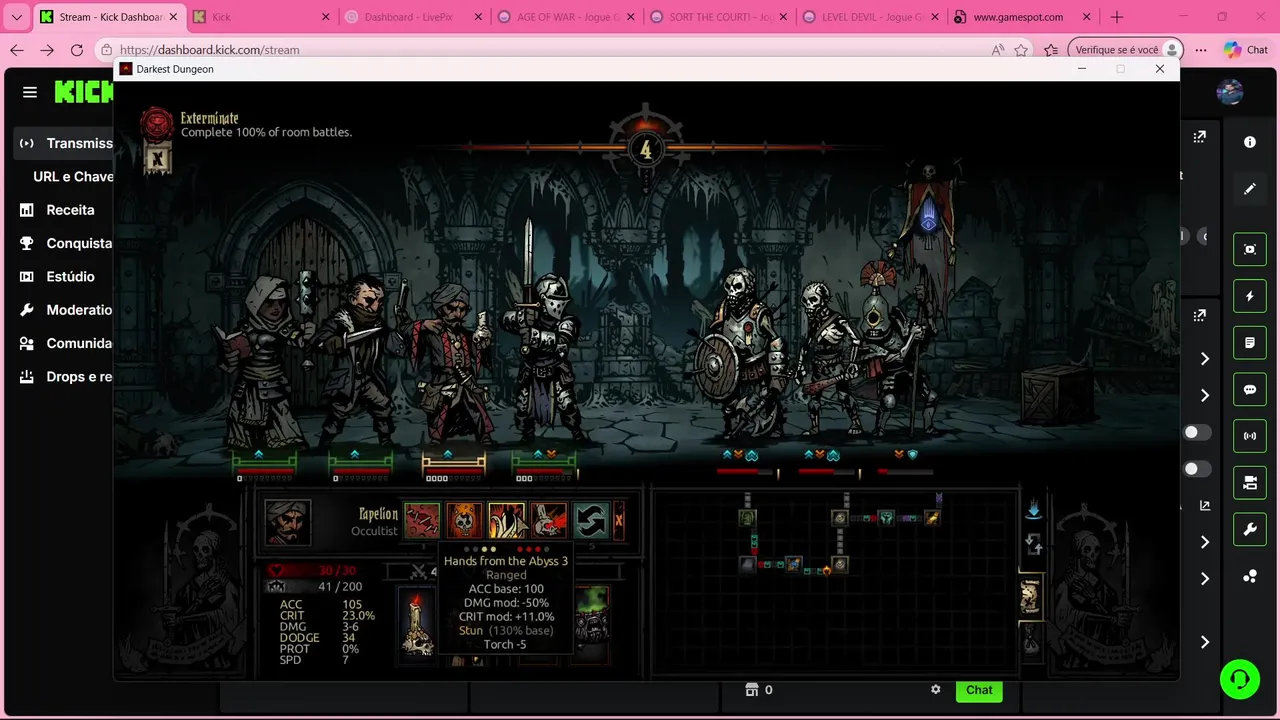Select the Hands from the Abyss skill icon

[x=506, y=521]
